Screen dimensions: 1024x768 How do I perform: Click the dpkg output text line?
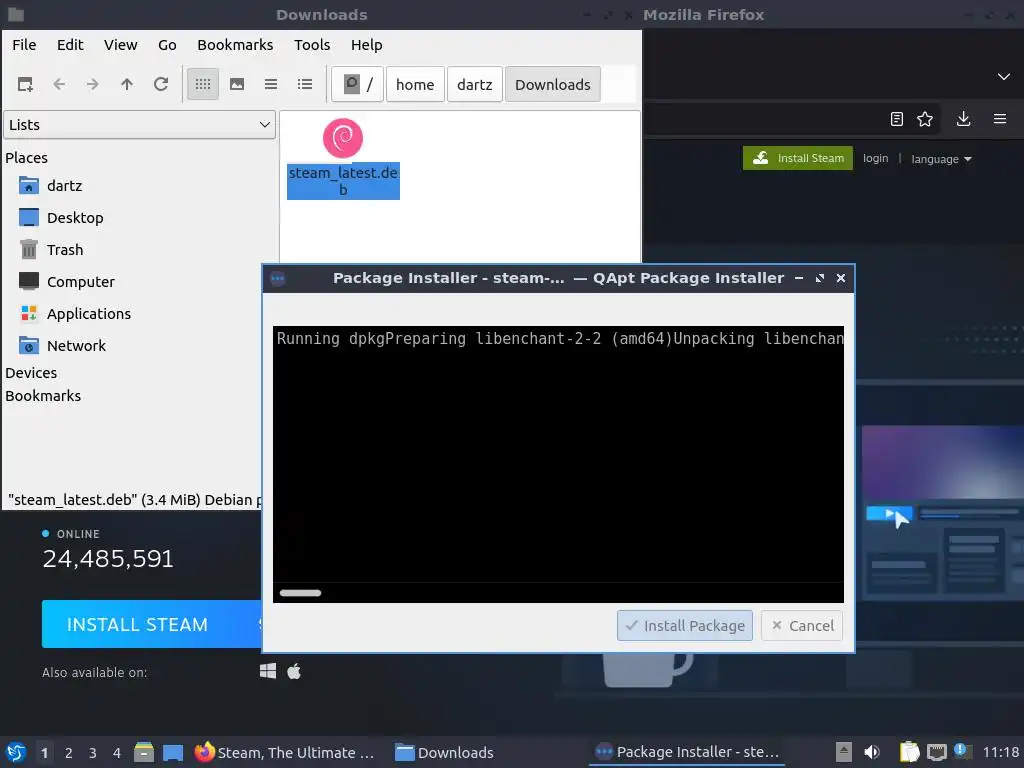(x=560, y=339)
